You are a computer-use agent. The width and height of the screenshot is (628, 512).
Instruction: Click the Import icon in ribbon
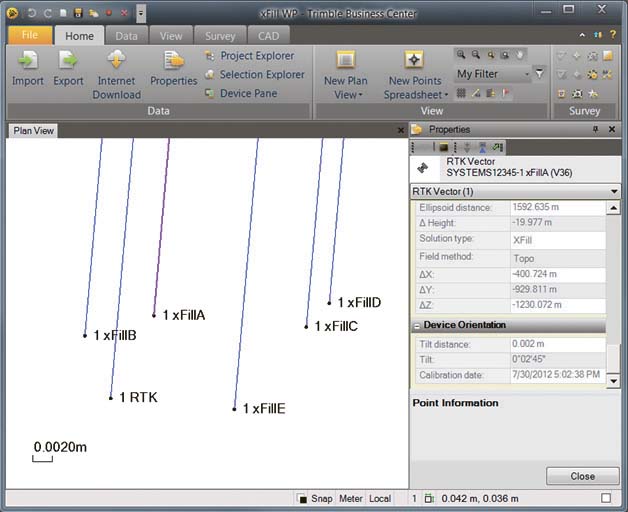click(x=28, y=61)
